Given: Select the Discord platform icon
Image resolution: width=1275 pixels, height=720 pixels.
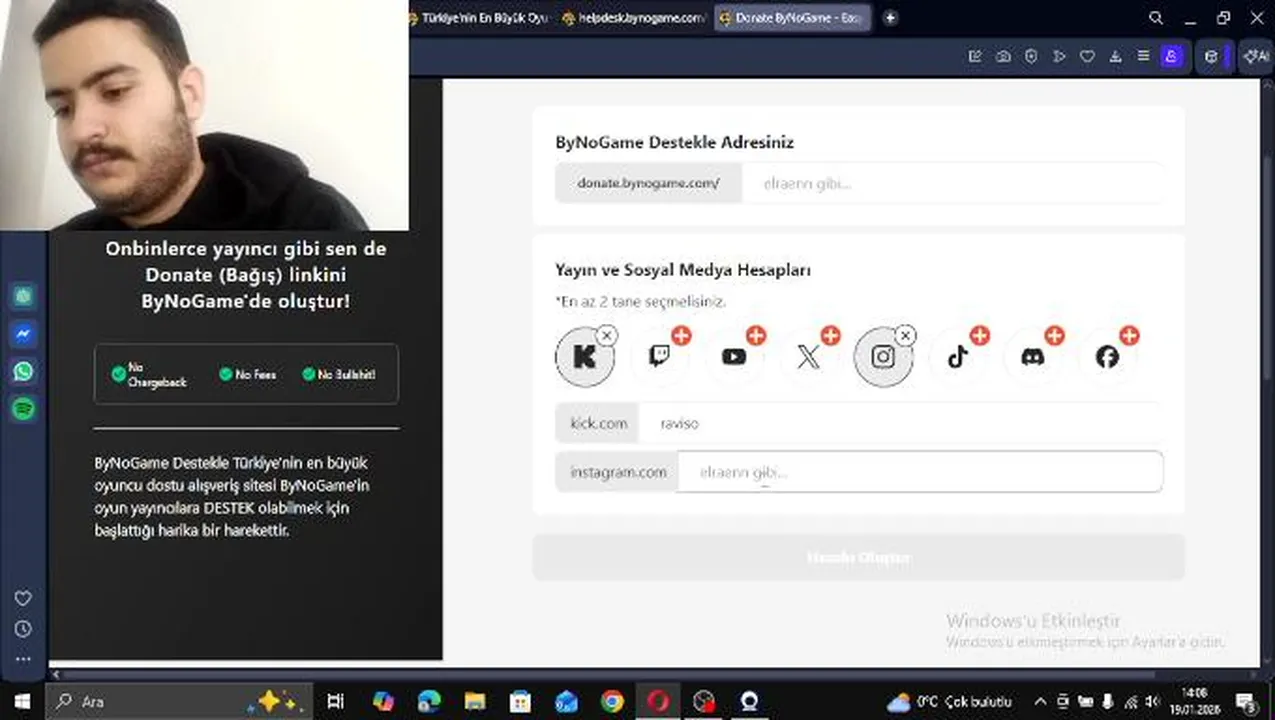Looking at the screenshot, I should tap(1032, 357).
